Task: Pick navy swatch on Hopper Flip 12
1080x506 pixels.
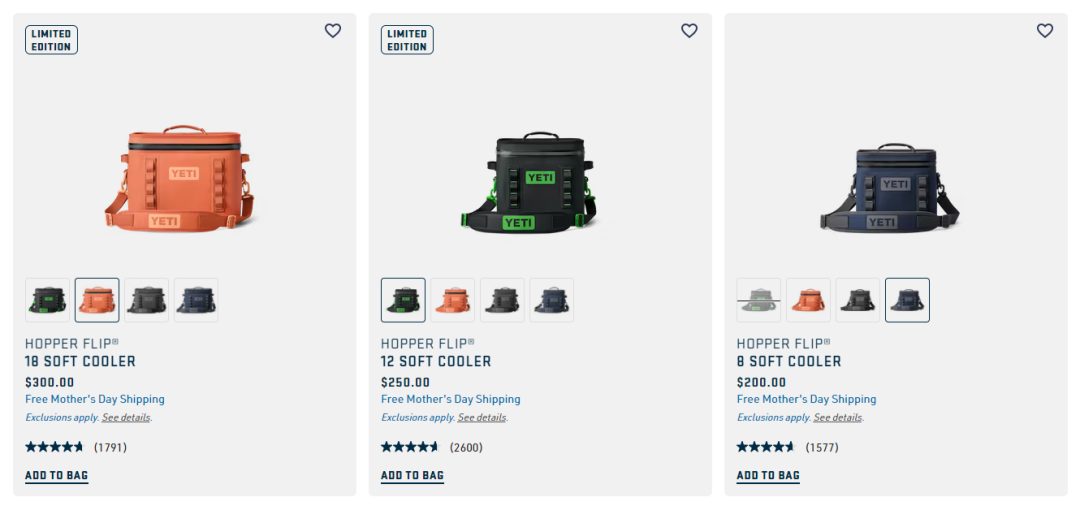Action: pyautogui.click(x=552, y=300)
